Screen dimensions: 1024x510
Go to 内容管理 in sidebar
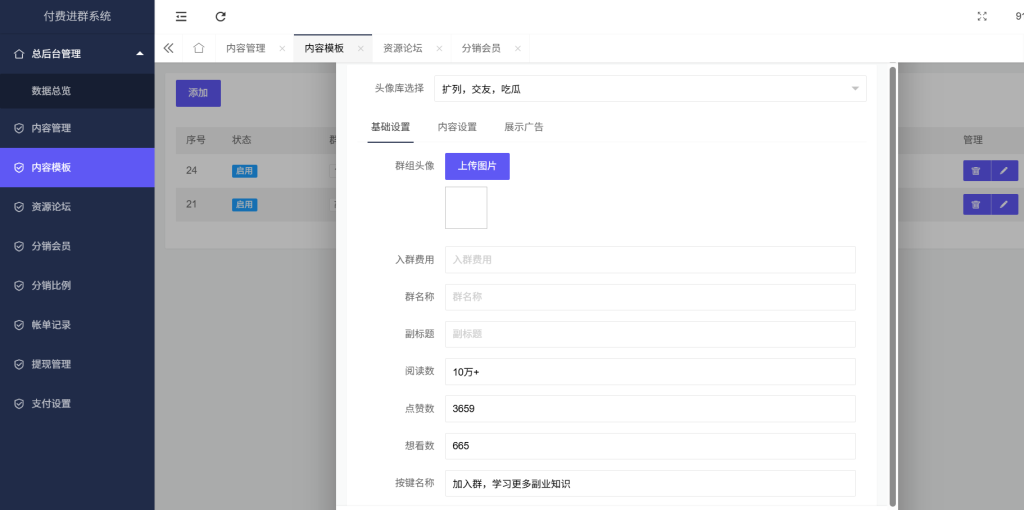77,128
